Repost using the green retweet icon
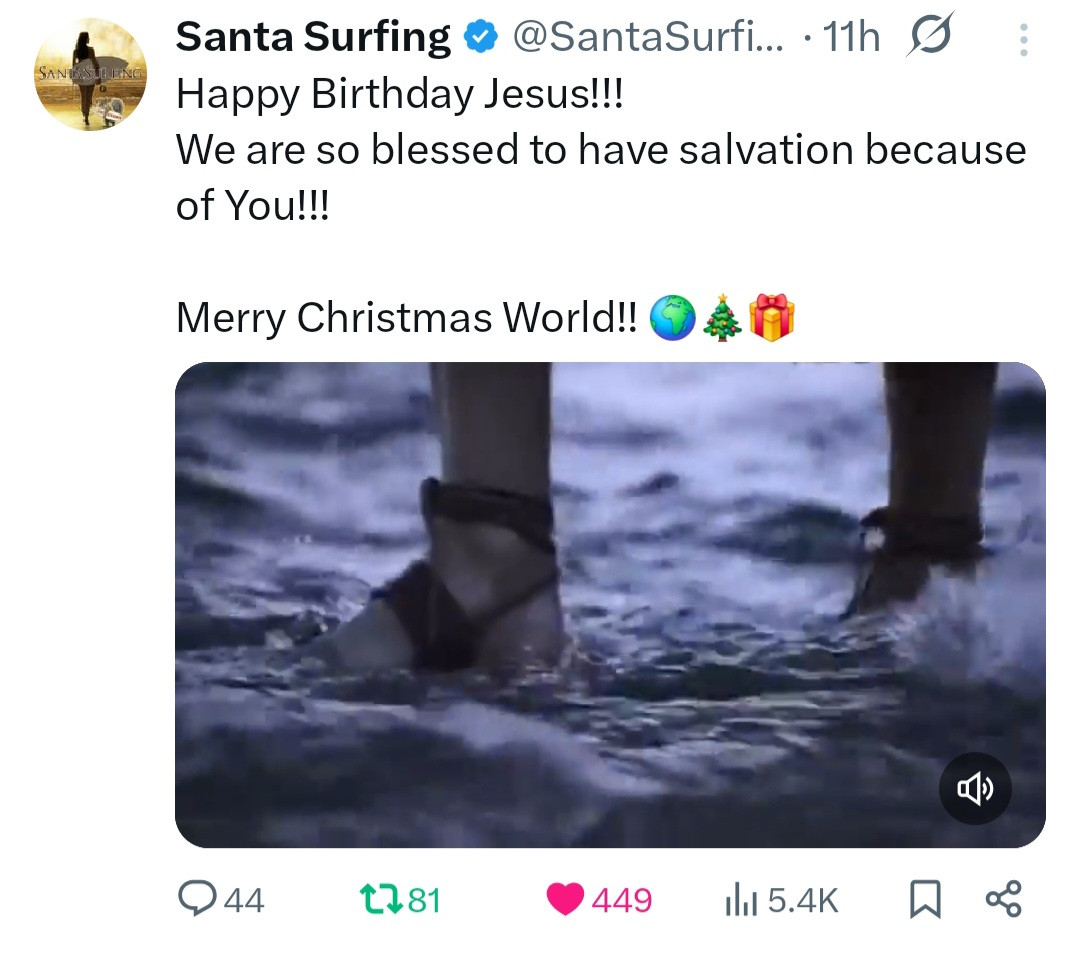1080x956 pixels. point(384,900)
